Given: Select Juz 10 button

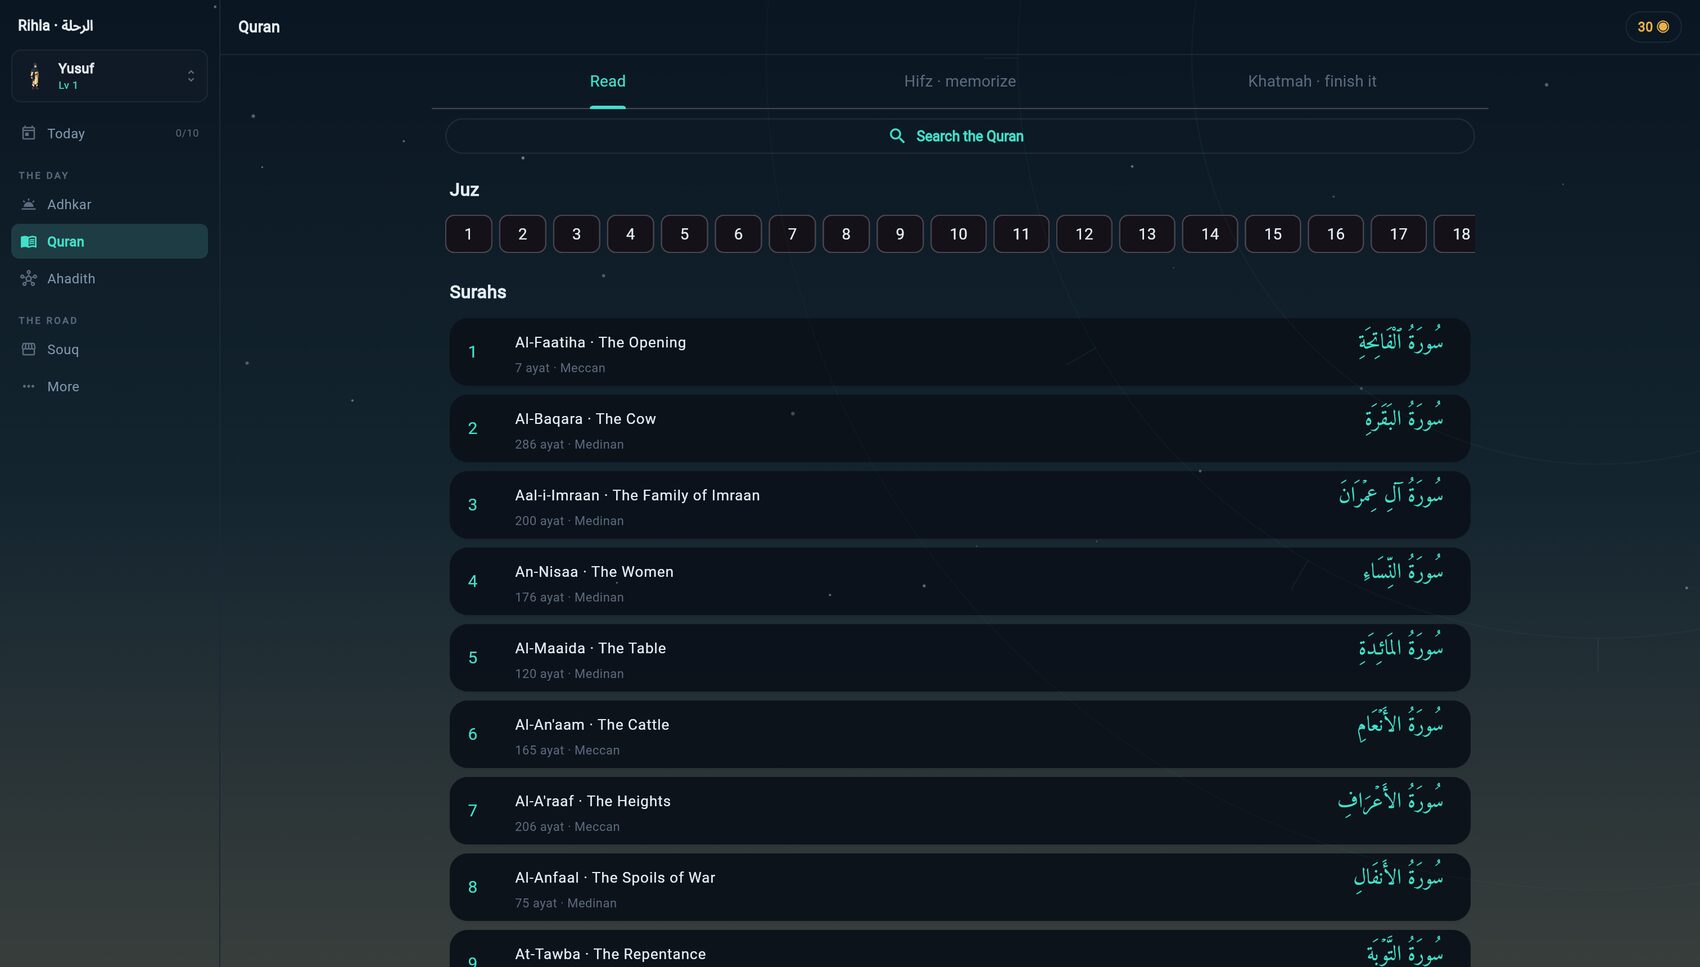Looking at the screenshot, I should tap(958, 234).
